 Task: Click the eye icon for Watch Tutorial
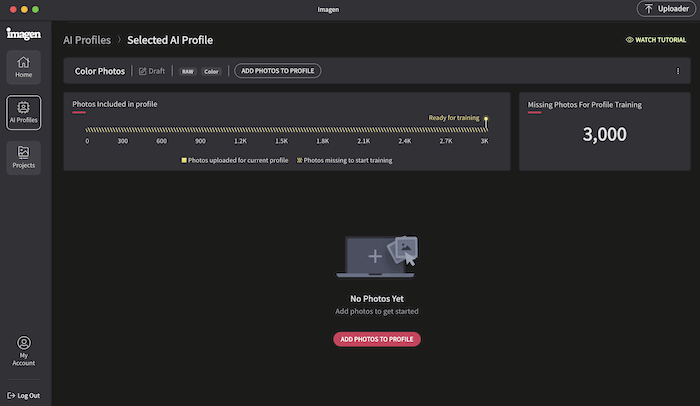(x=629, y=40)
